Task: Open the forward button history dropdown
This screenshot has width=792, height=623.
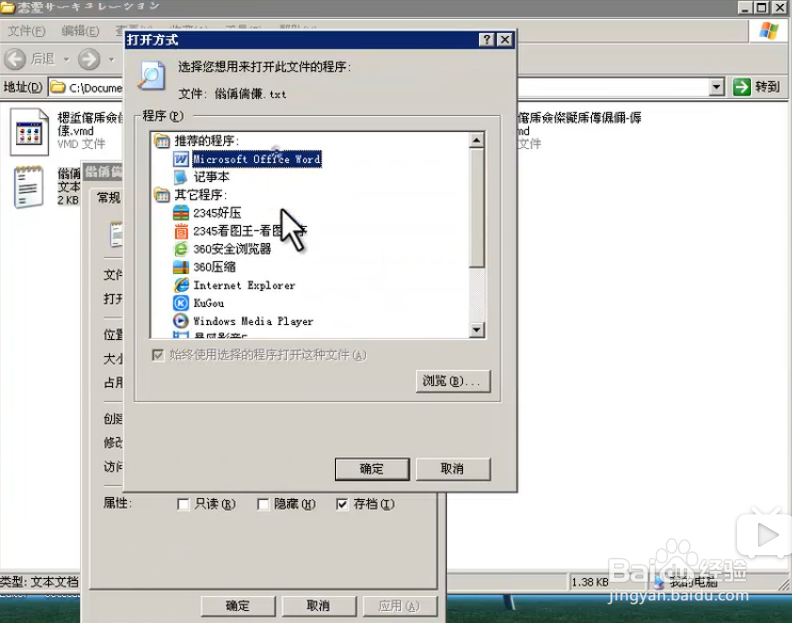Action: (x=112, y=60)
